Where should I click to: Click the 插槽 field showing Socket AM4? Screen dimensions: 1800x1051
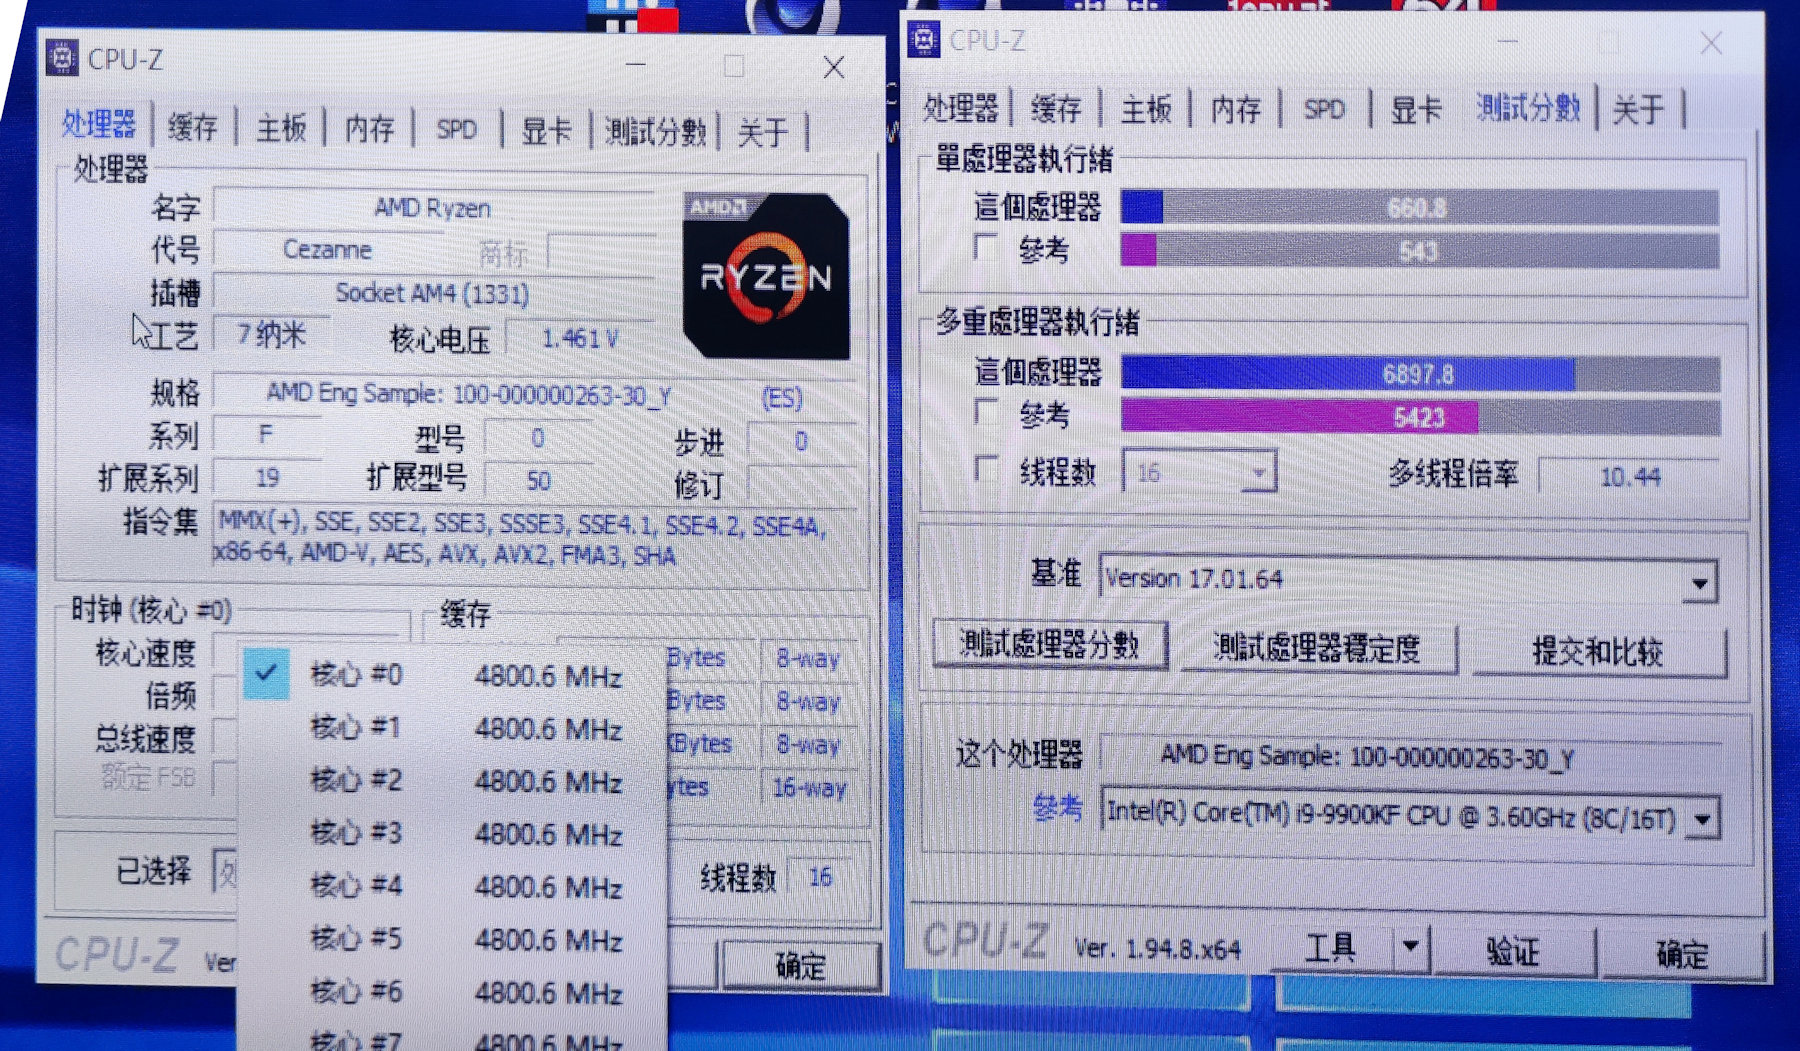434,293
